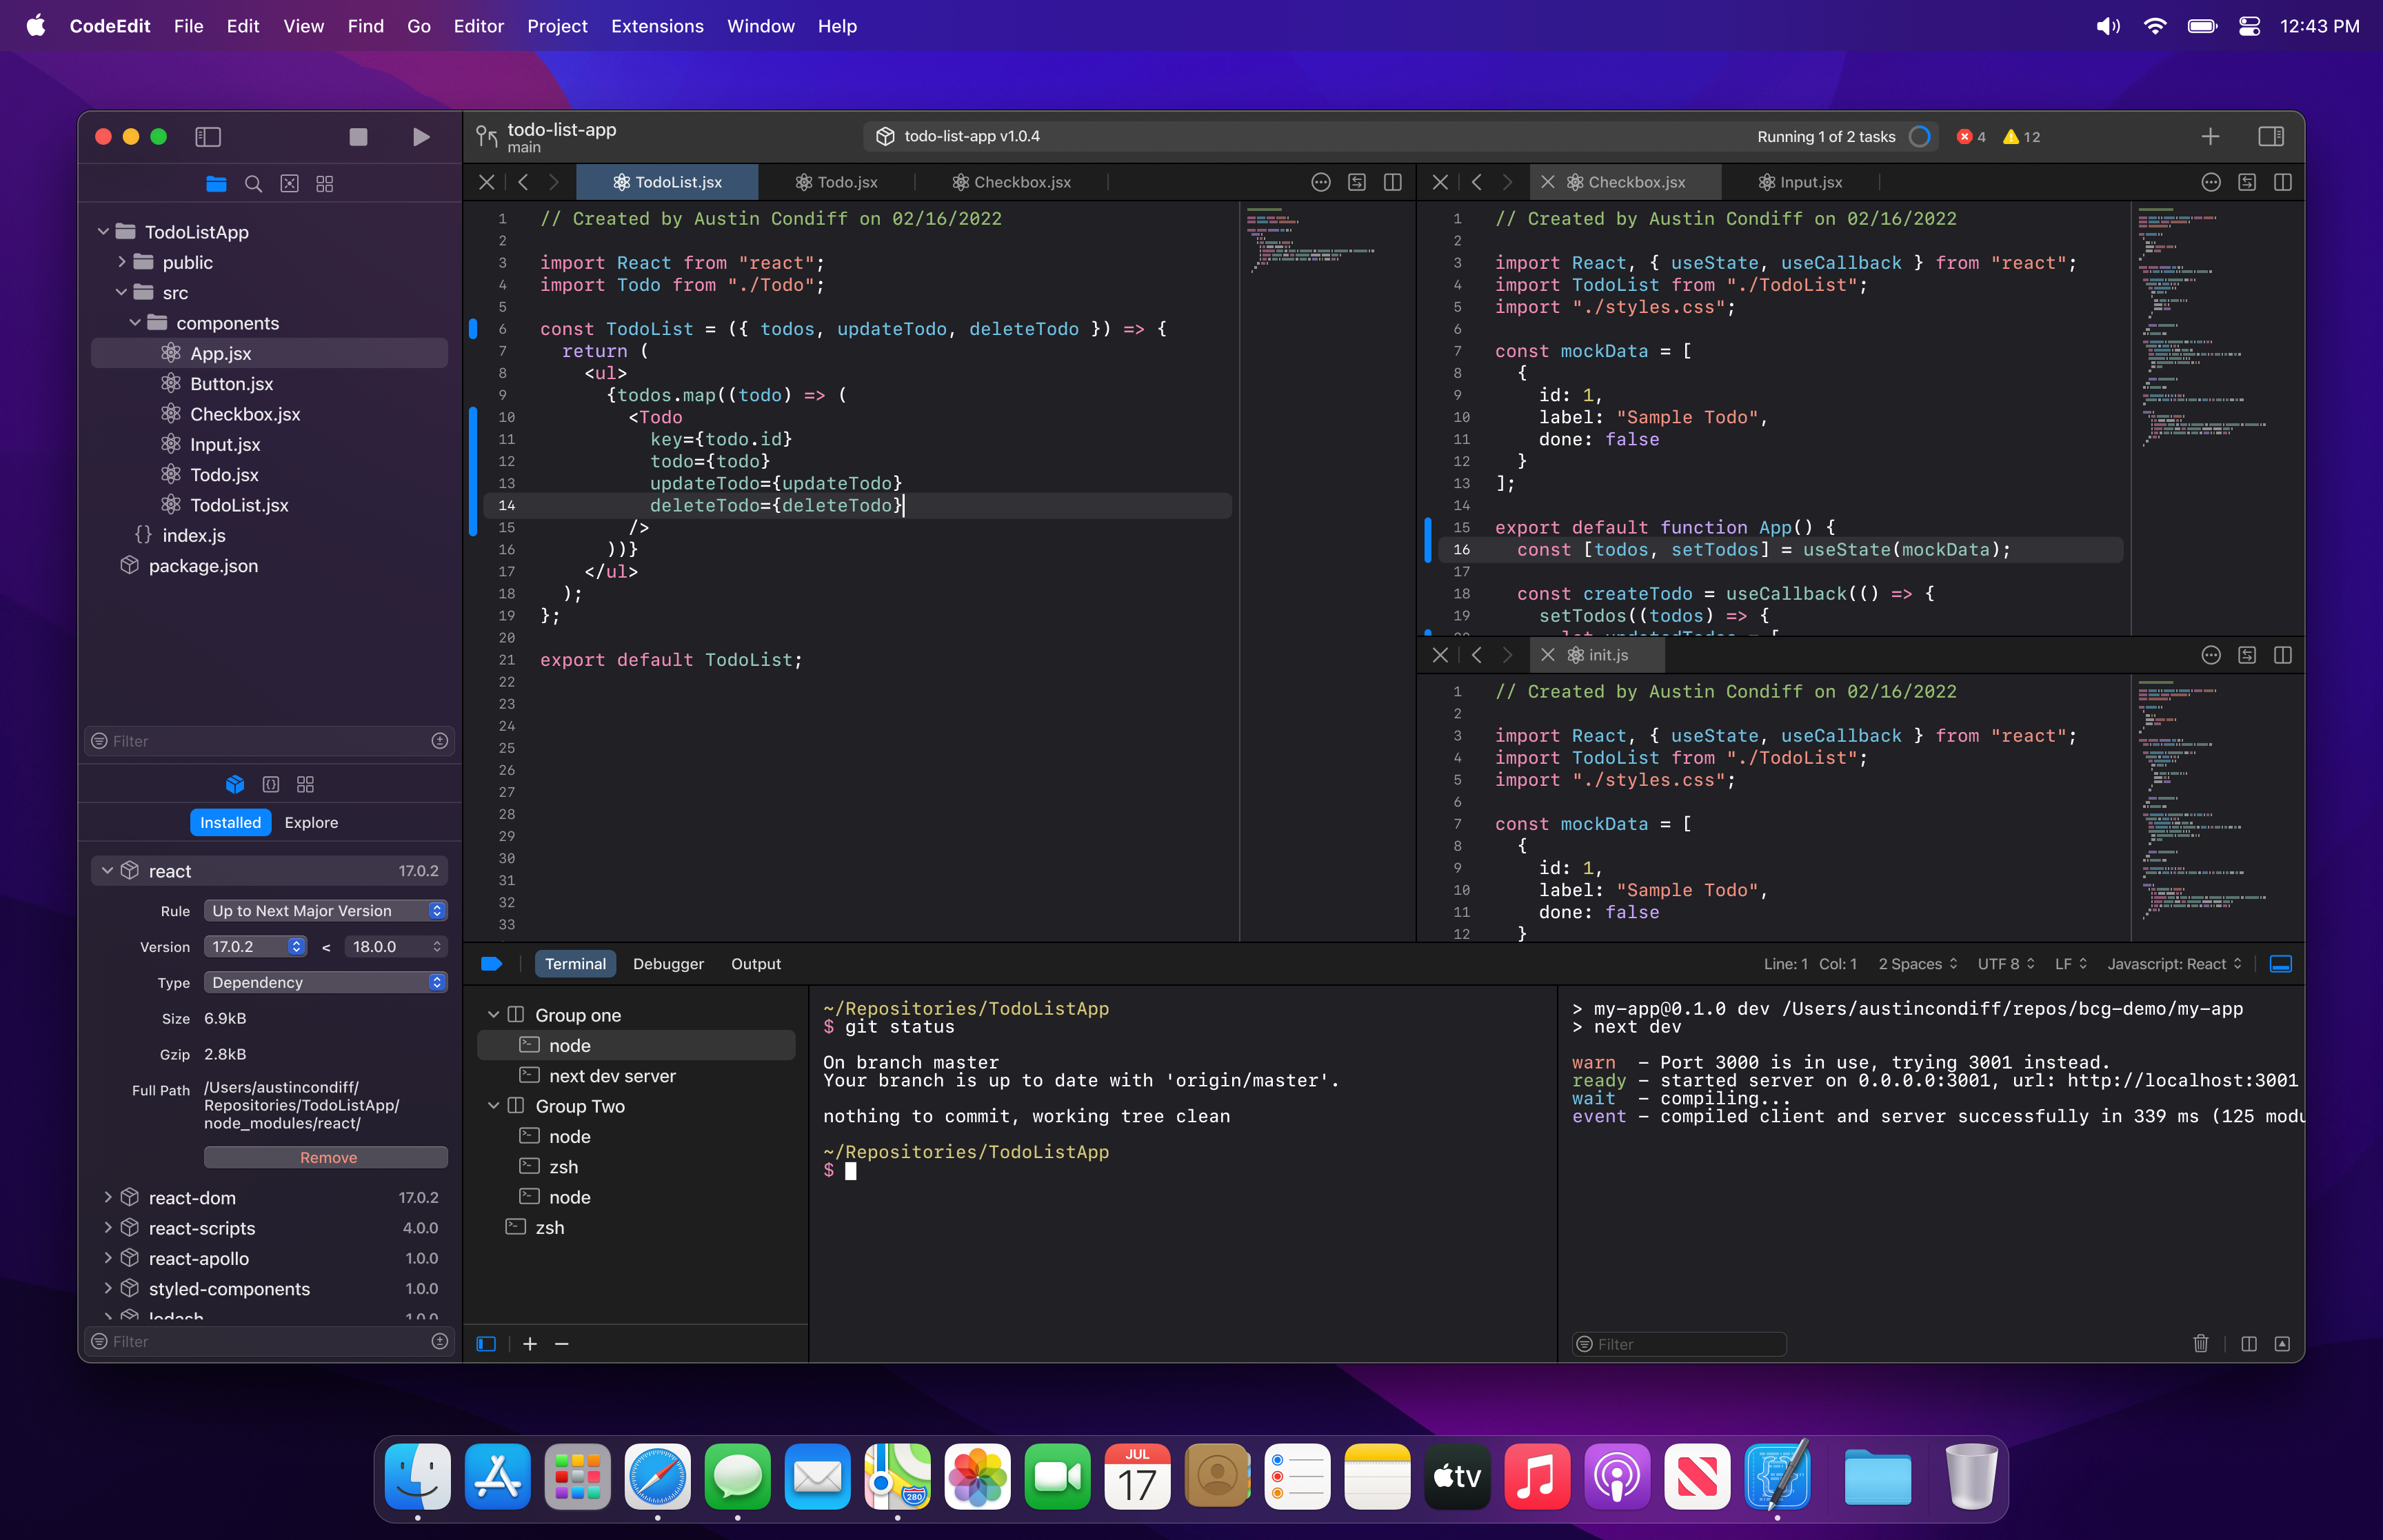Open the project search navigator

[x=254, y=184]
